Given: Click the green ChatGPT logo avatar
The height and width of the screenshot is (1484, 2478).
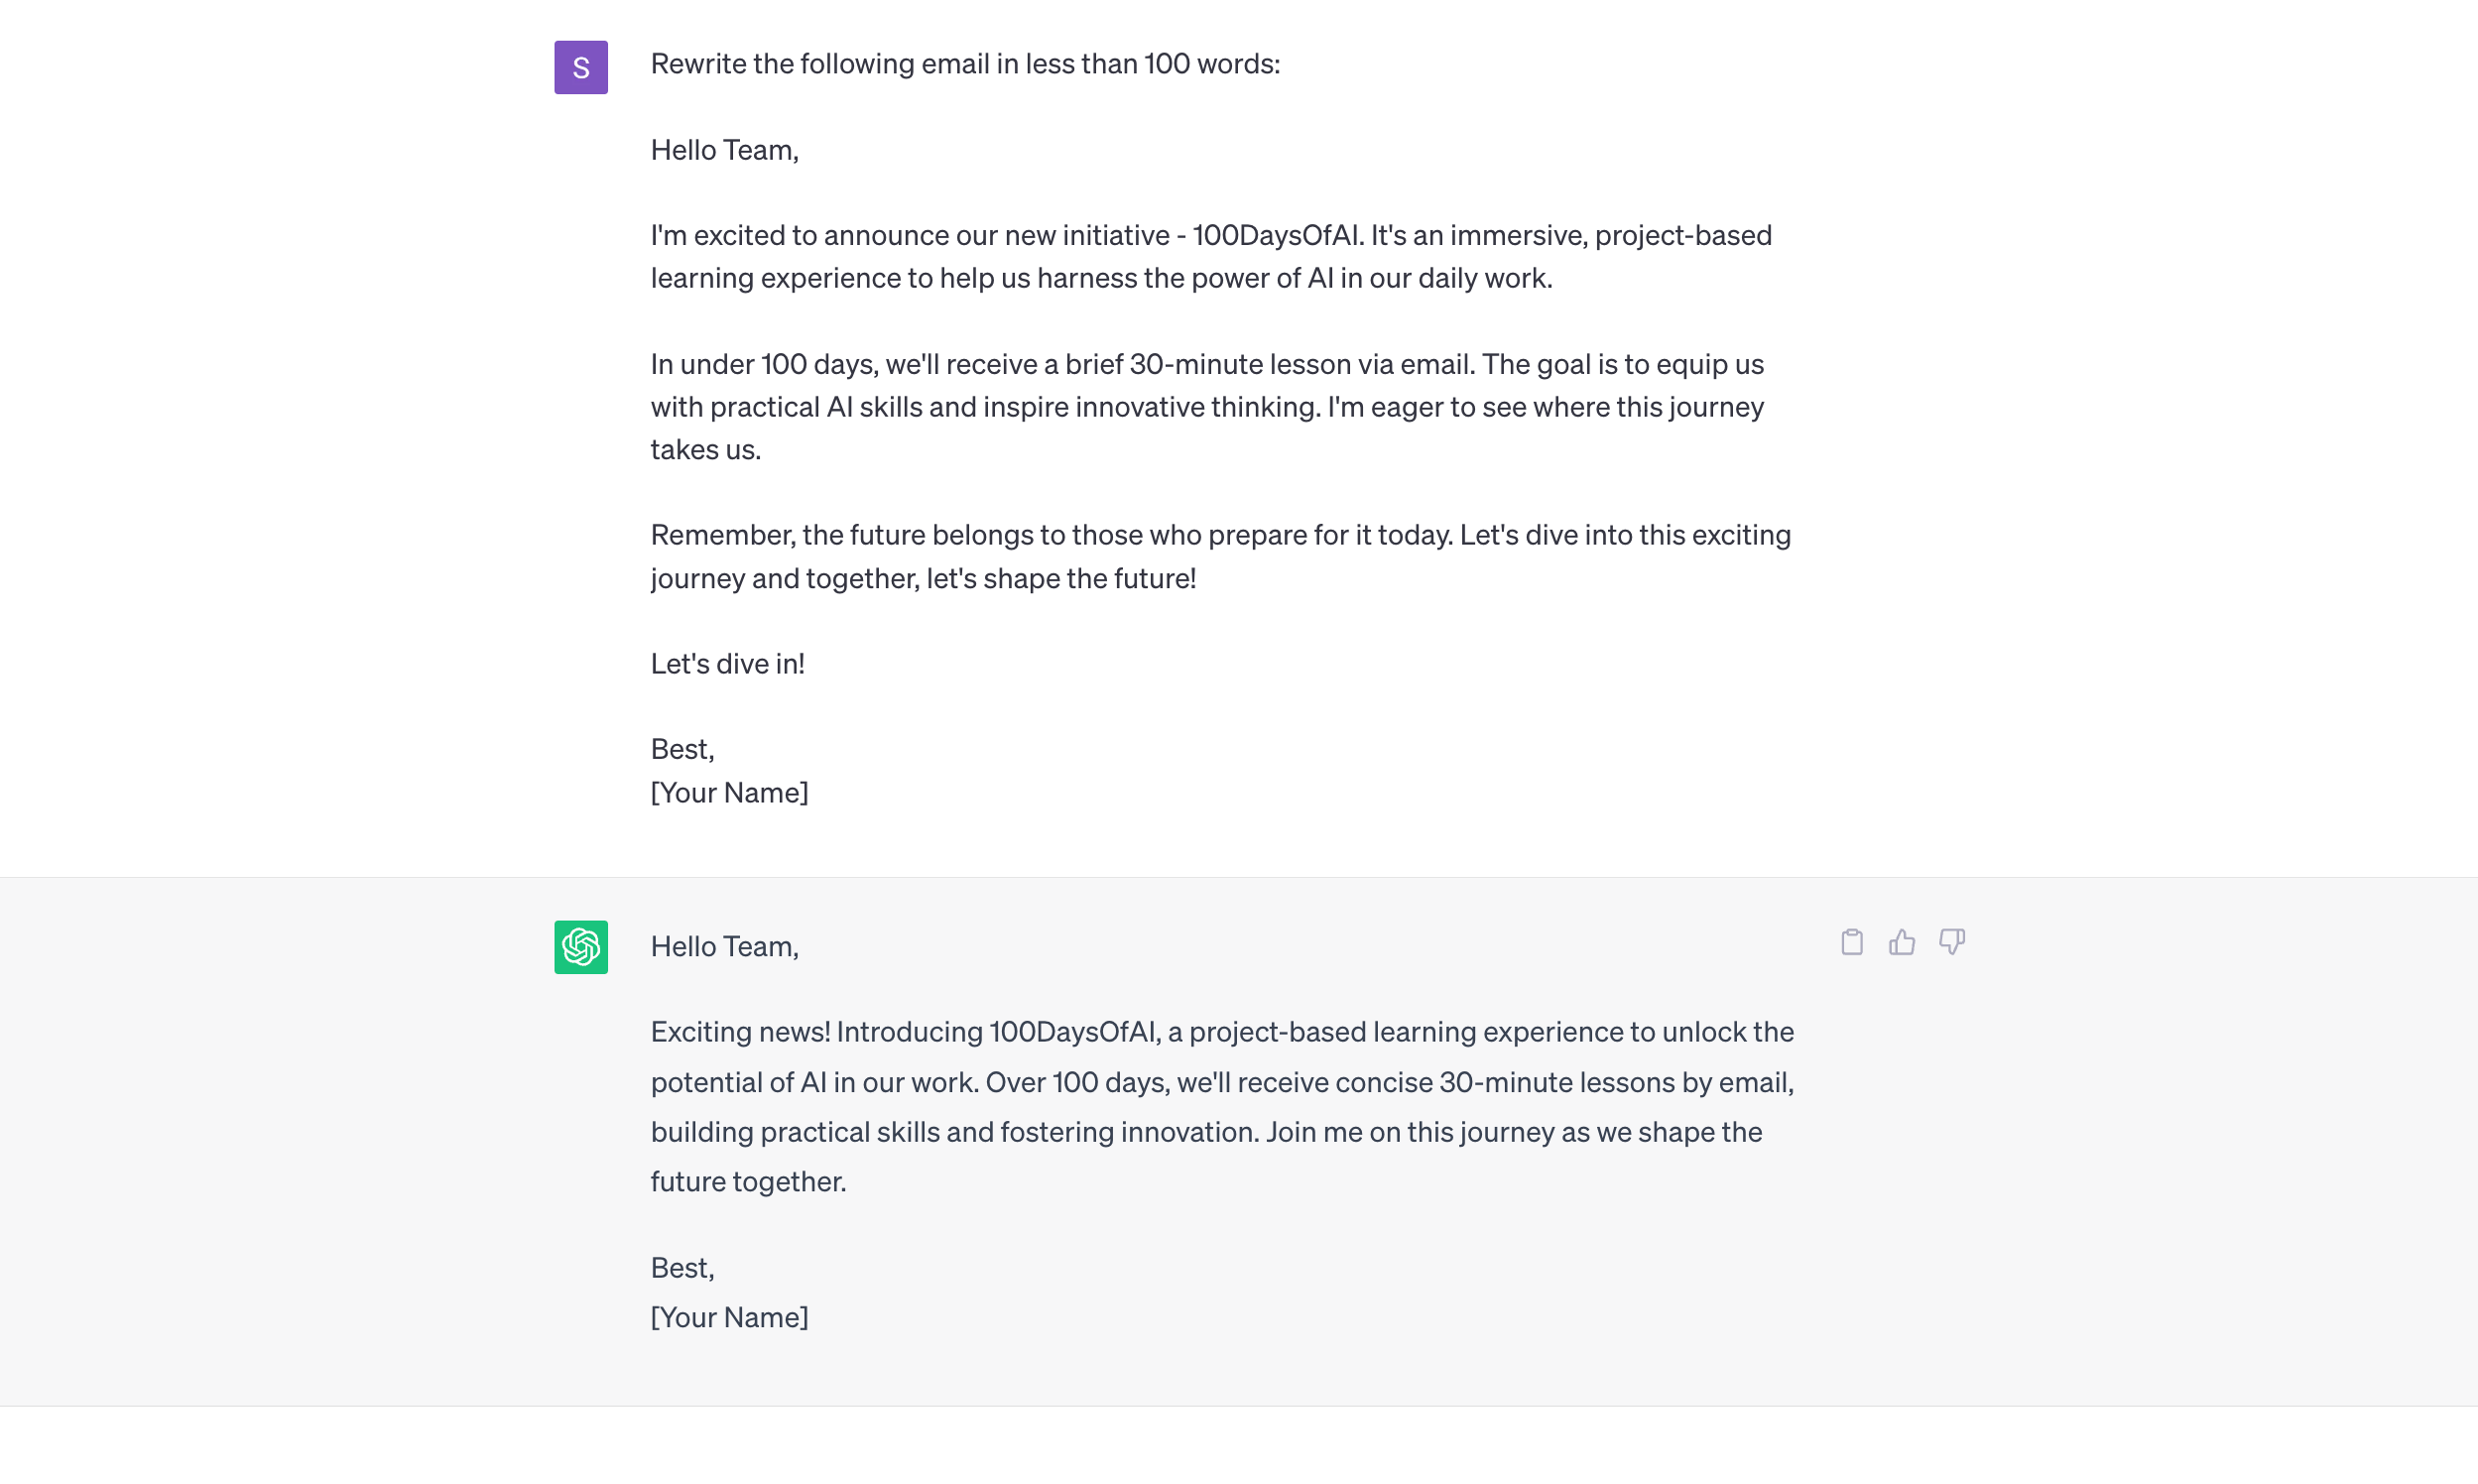Looking at the screenshot, I should (x=581, y=947).
